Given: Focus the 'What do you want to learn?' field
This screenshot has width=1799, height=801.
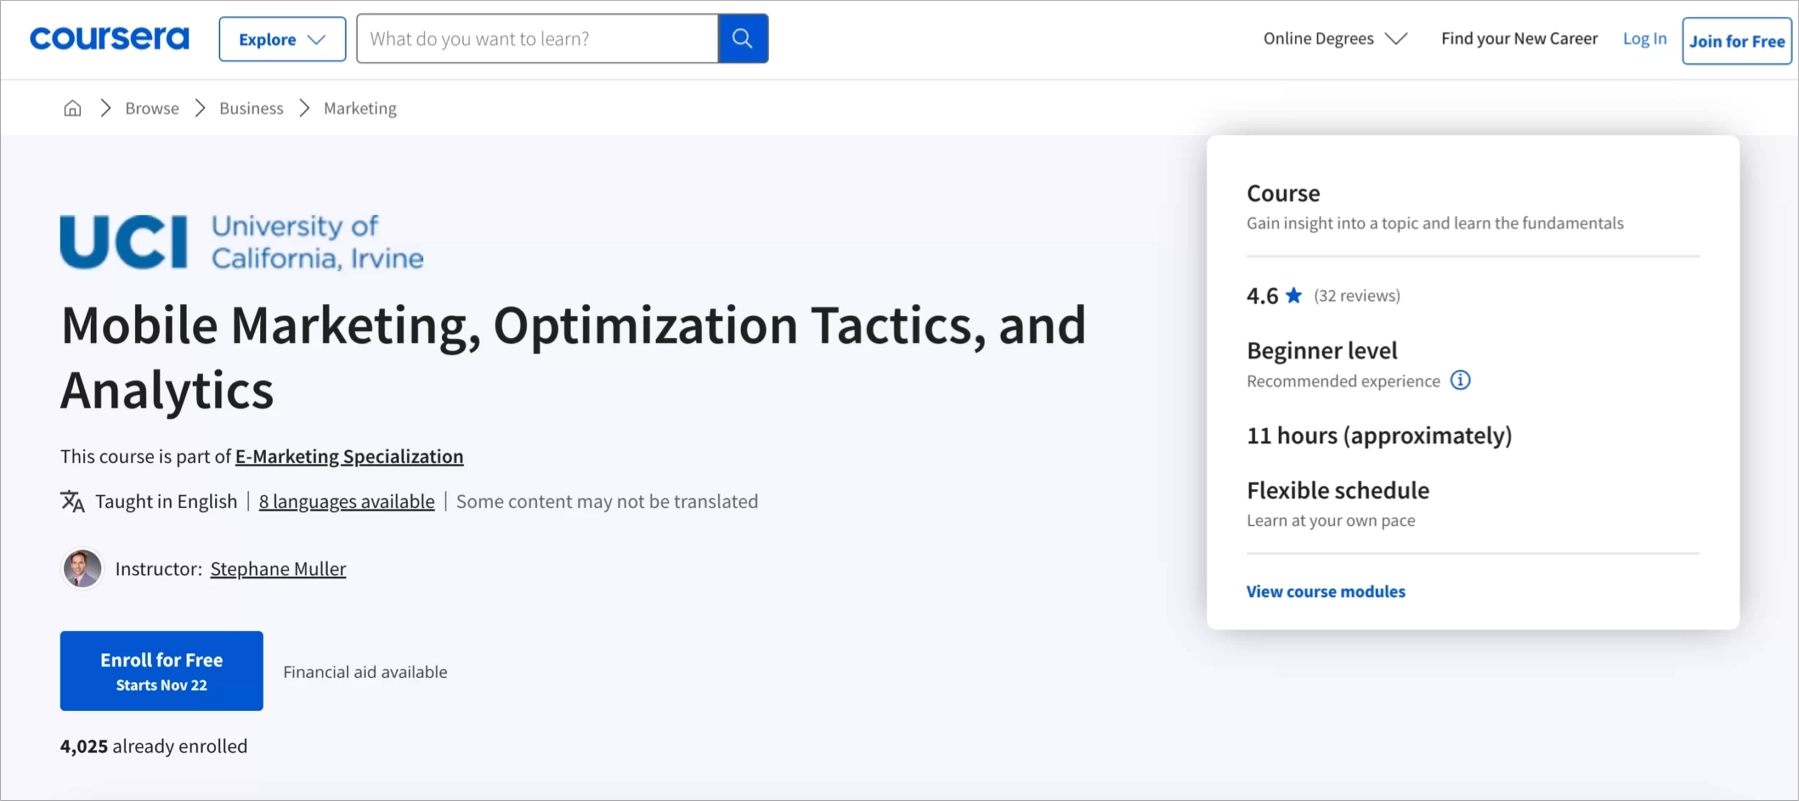Looking at the screenshot, I should (537, 39).
